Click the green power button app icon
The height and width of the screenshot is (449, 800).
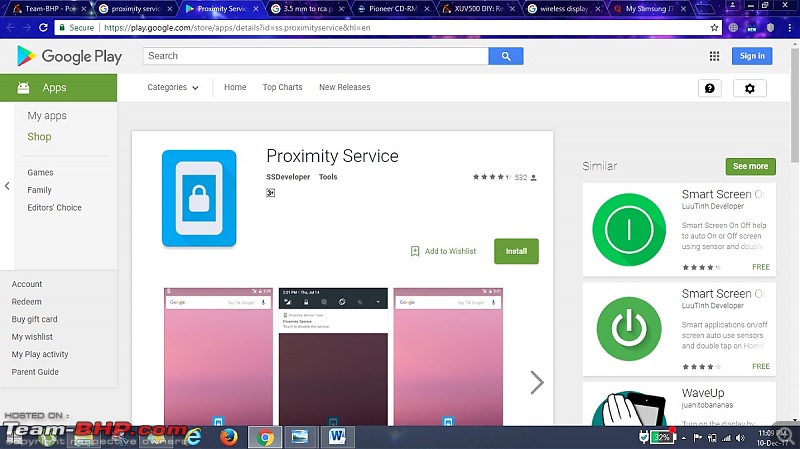pyautogui.click(x=629, y=329)
